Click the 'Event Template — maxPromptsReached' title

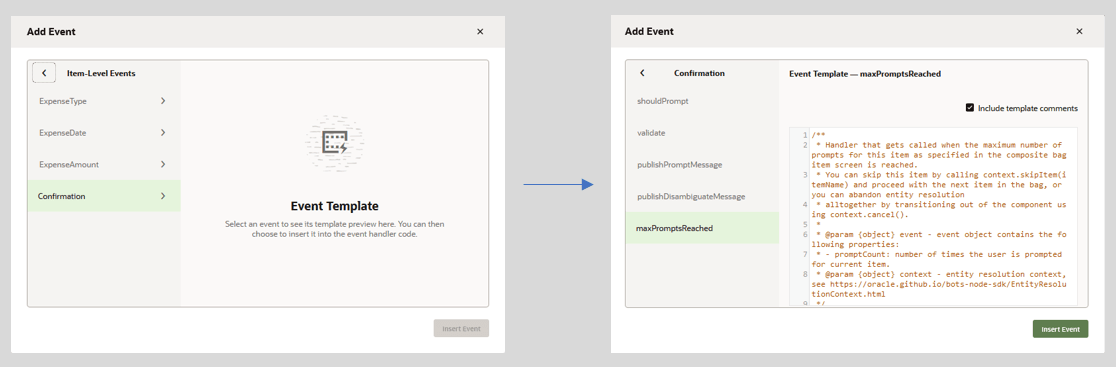pyautogui.click(x=865, y=73)
